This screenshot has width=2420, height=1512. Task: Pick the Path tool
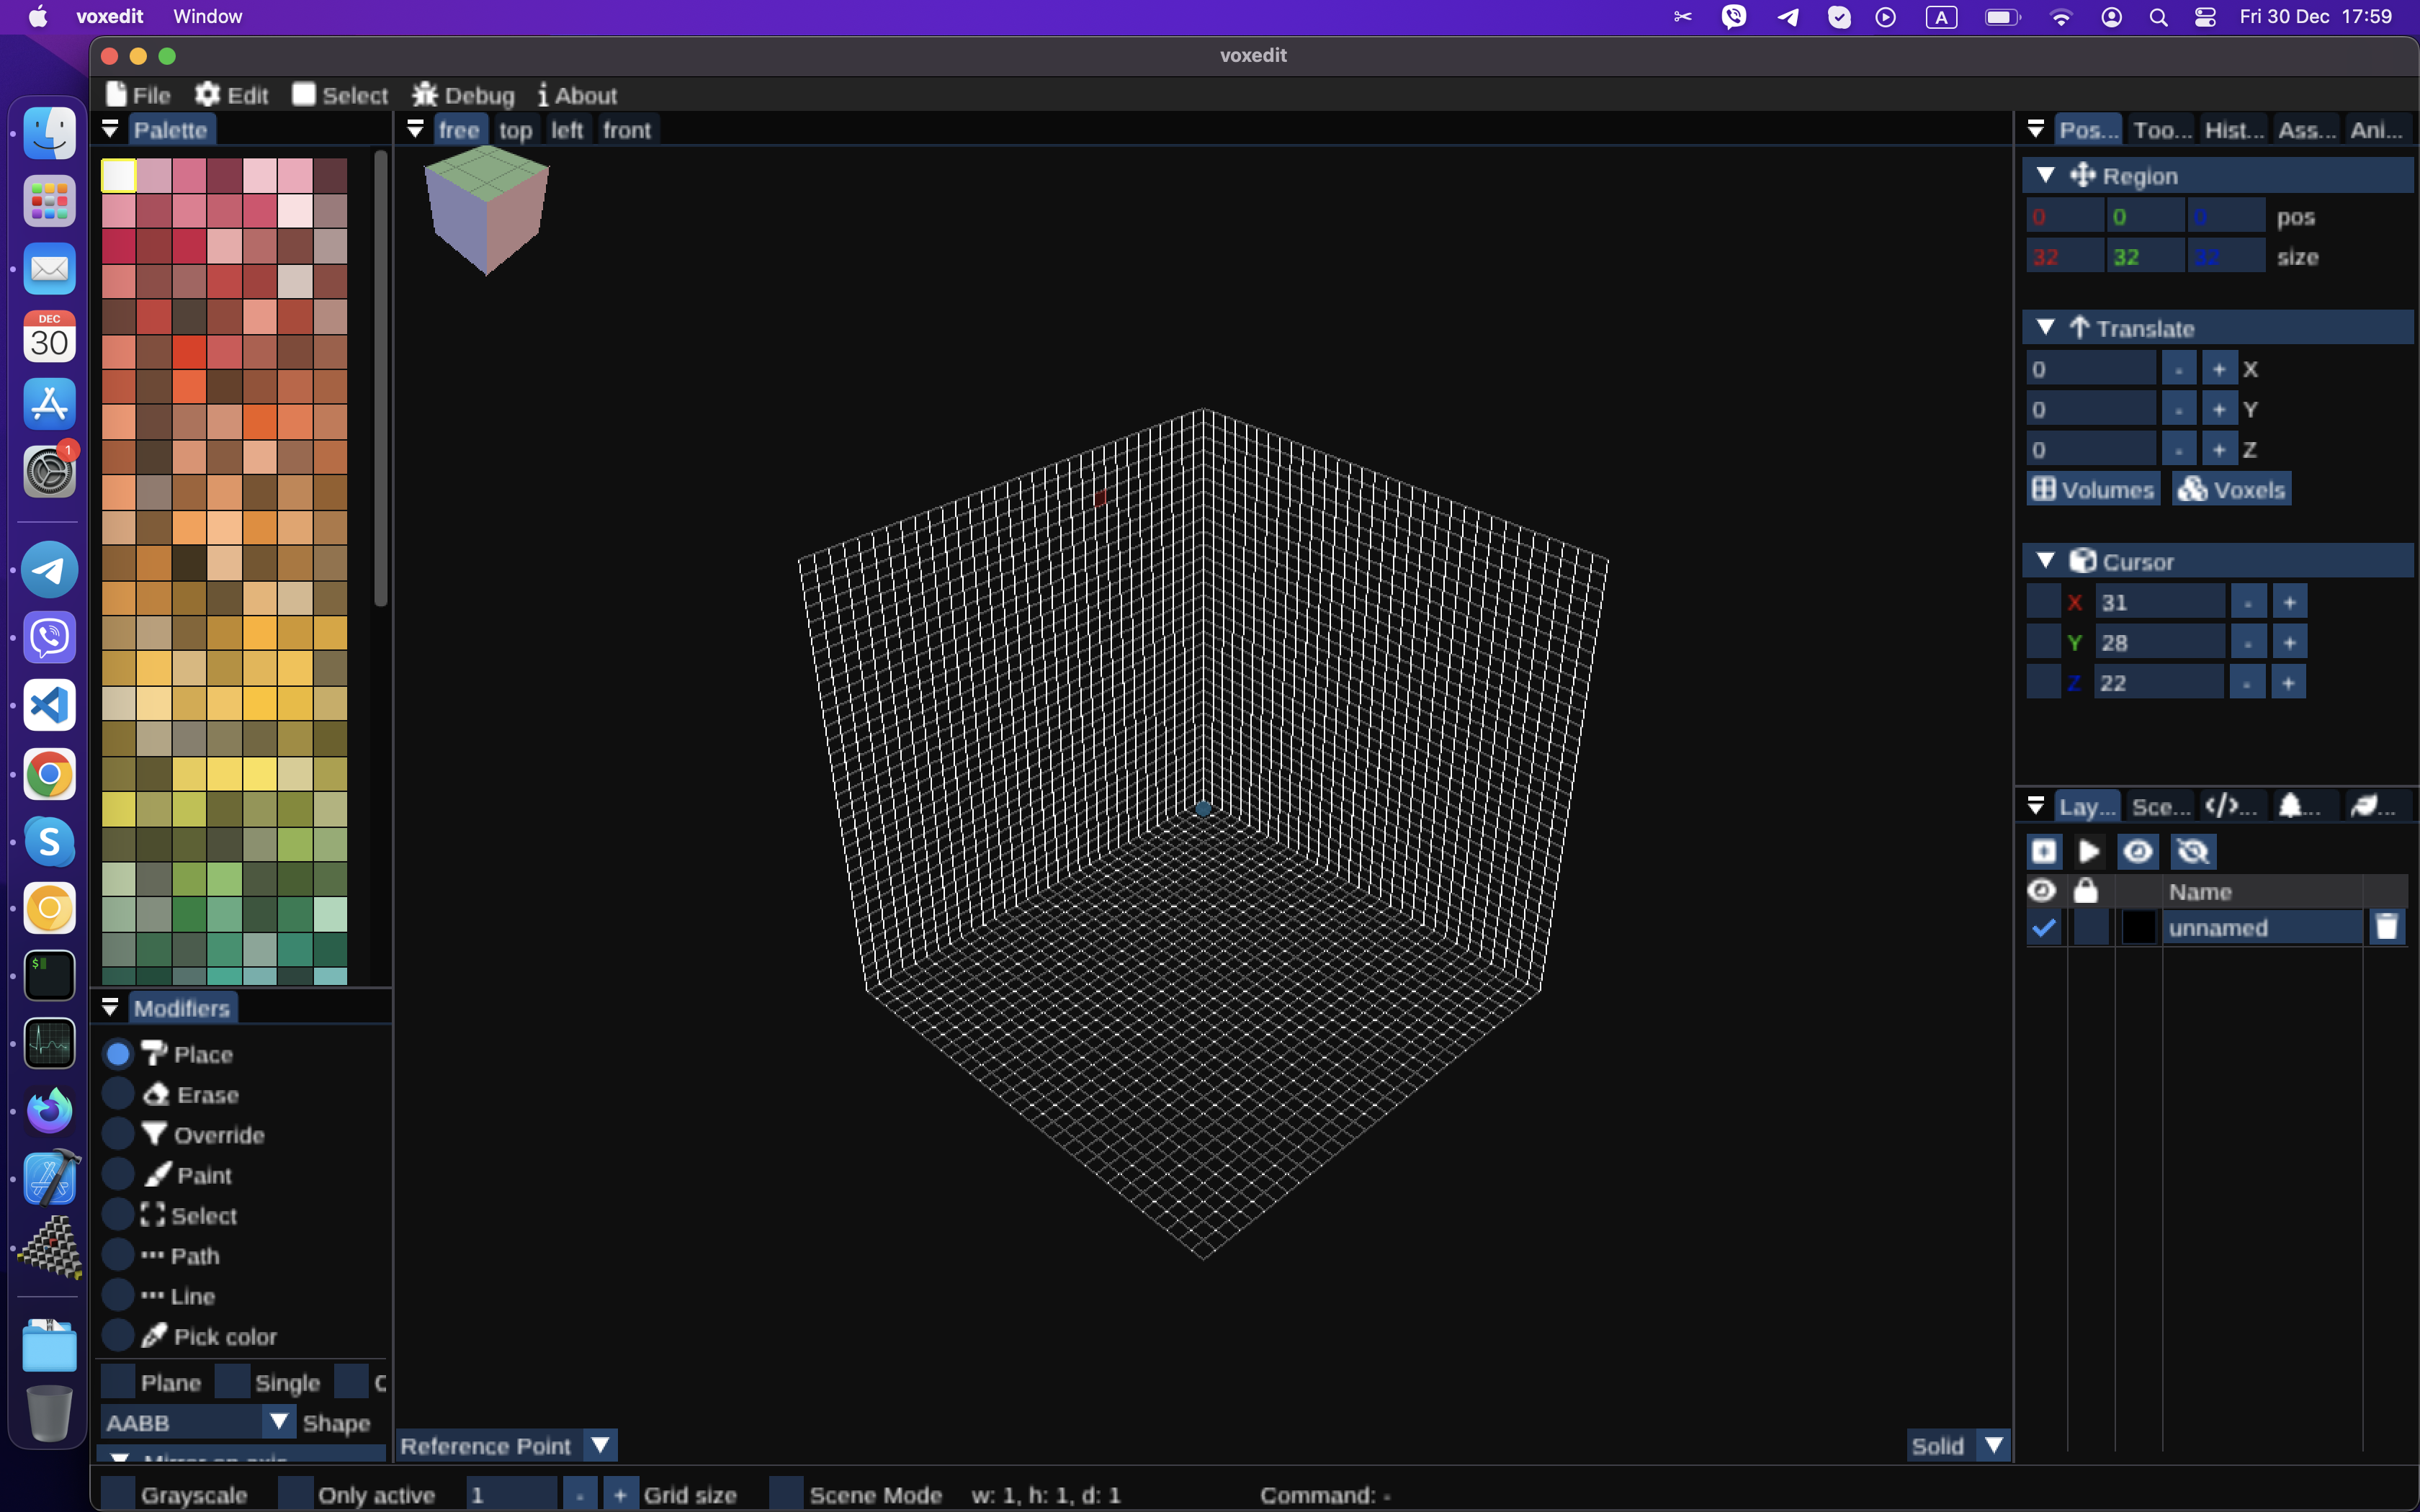(x=119, y=1255)
